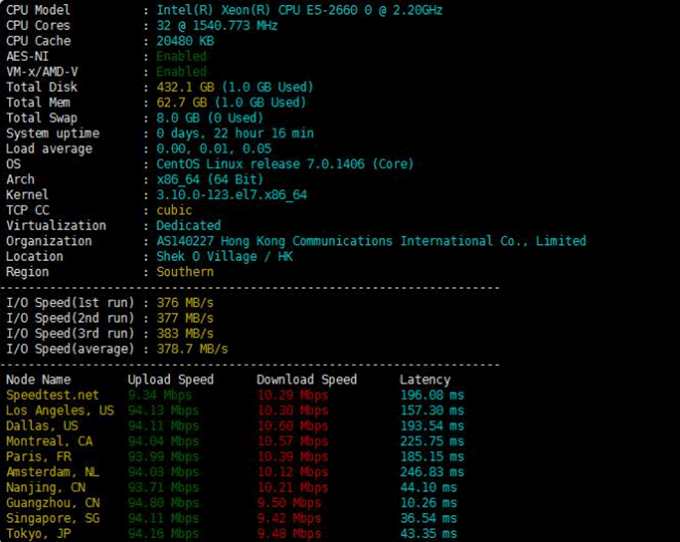Select the Speedtest.net node name
This screenshot has width=680, height=542.
pos(53,395)
